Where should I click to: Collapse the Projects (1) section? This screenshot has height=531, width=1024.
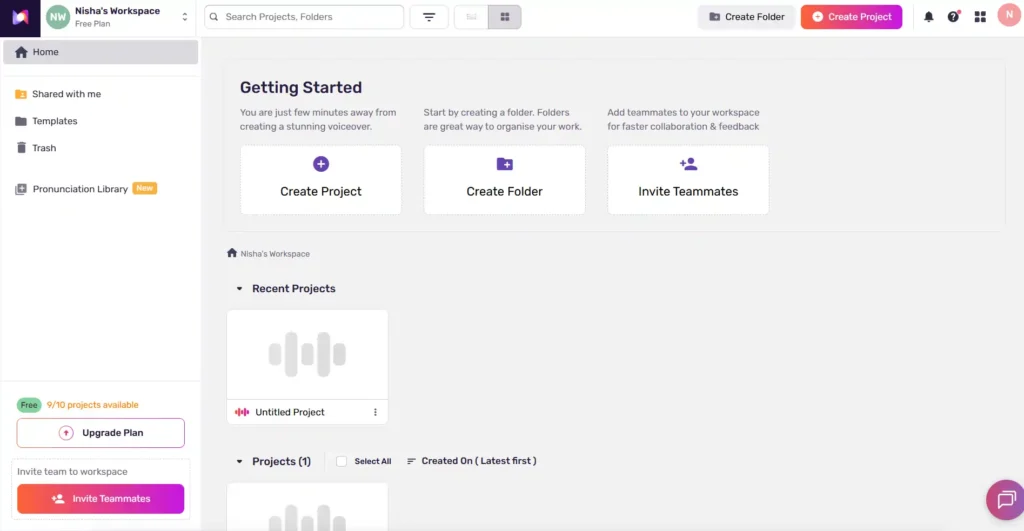[239, 461]
